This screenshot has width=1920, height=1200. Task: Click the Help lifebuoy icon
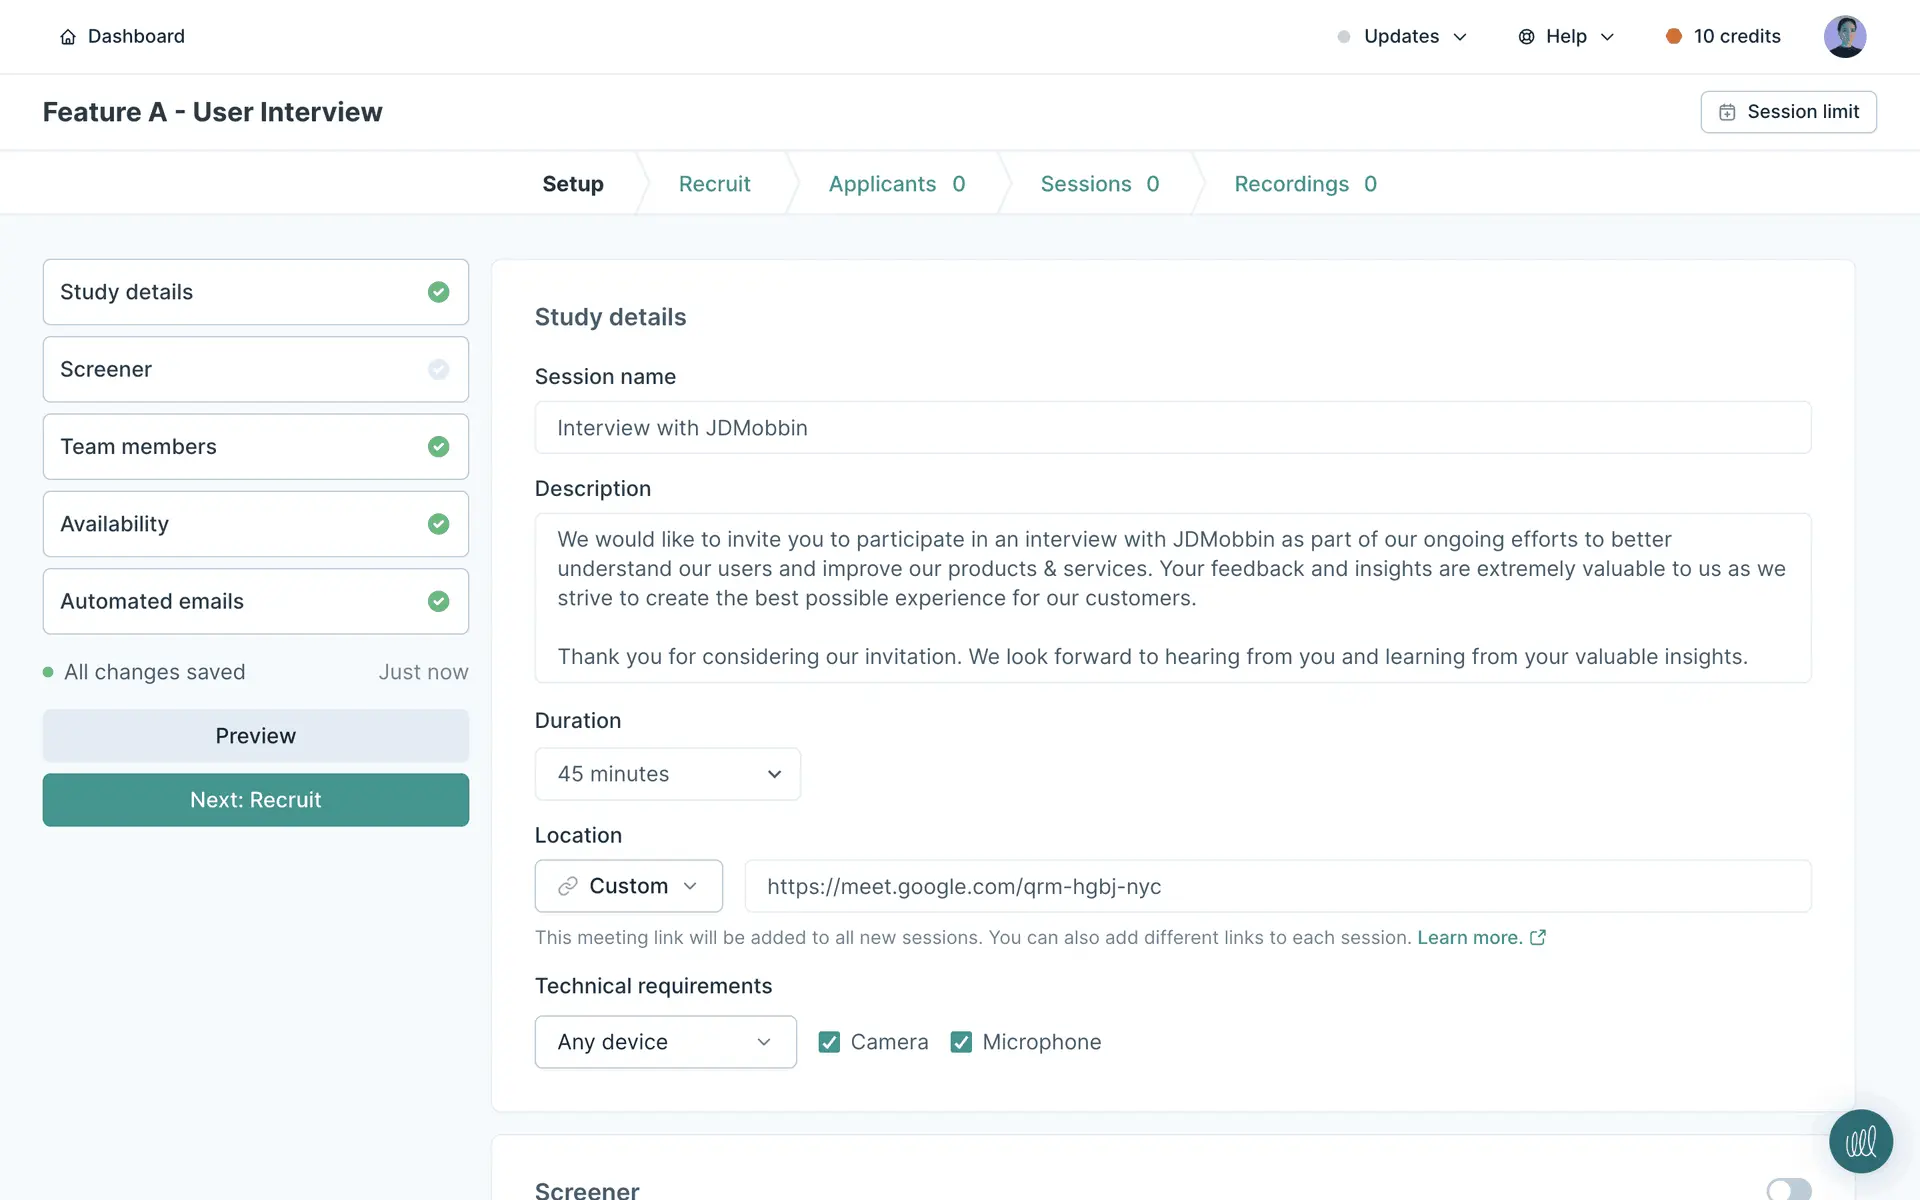point(1526,37)
